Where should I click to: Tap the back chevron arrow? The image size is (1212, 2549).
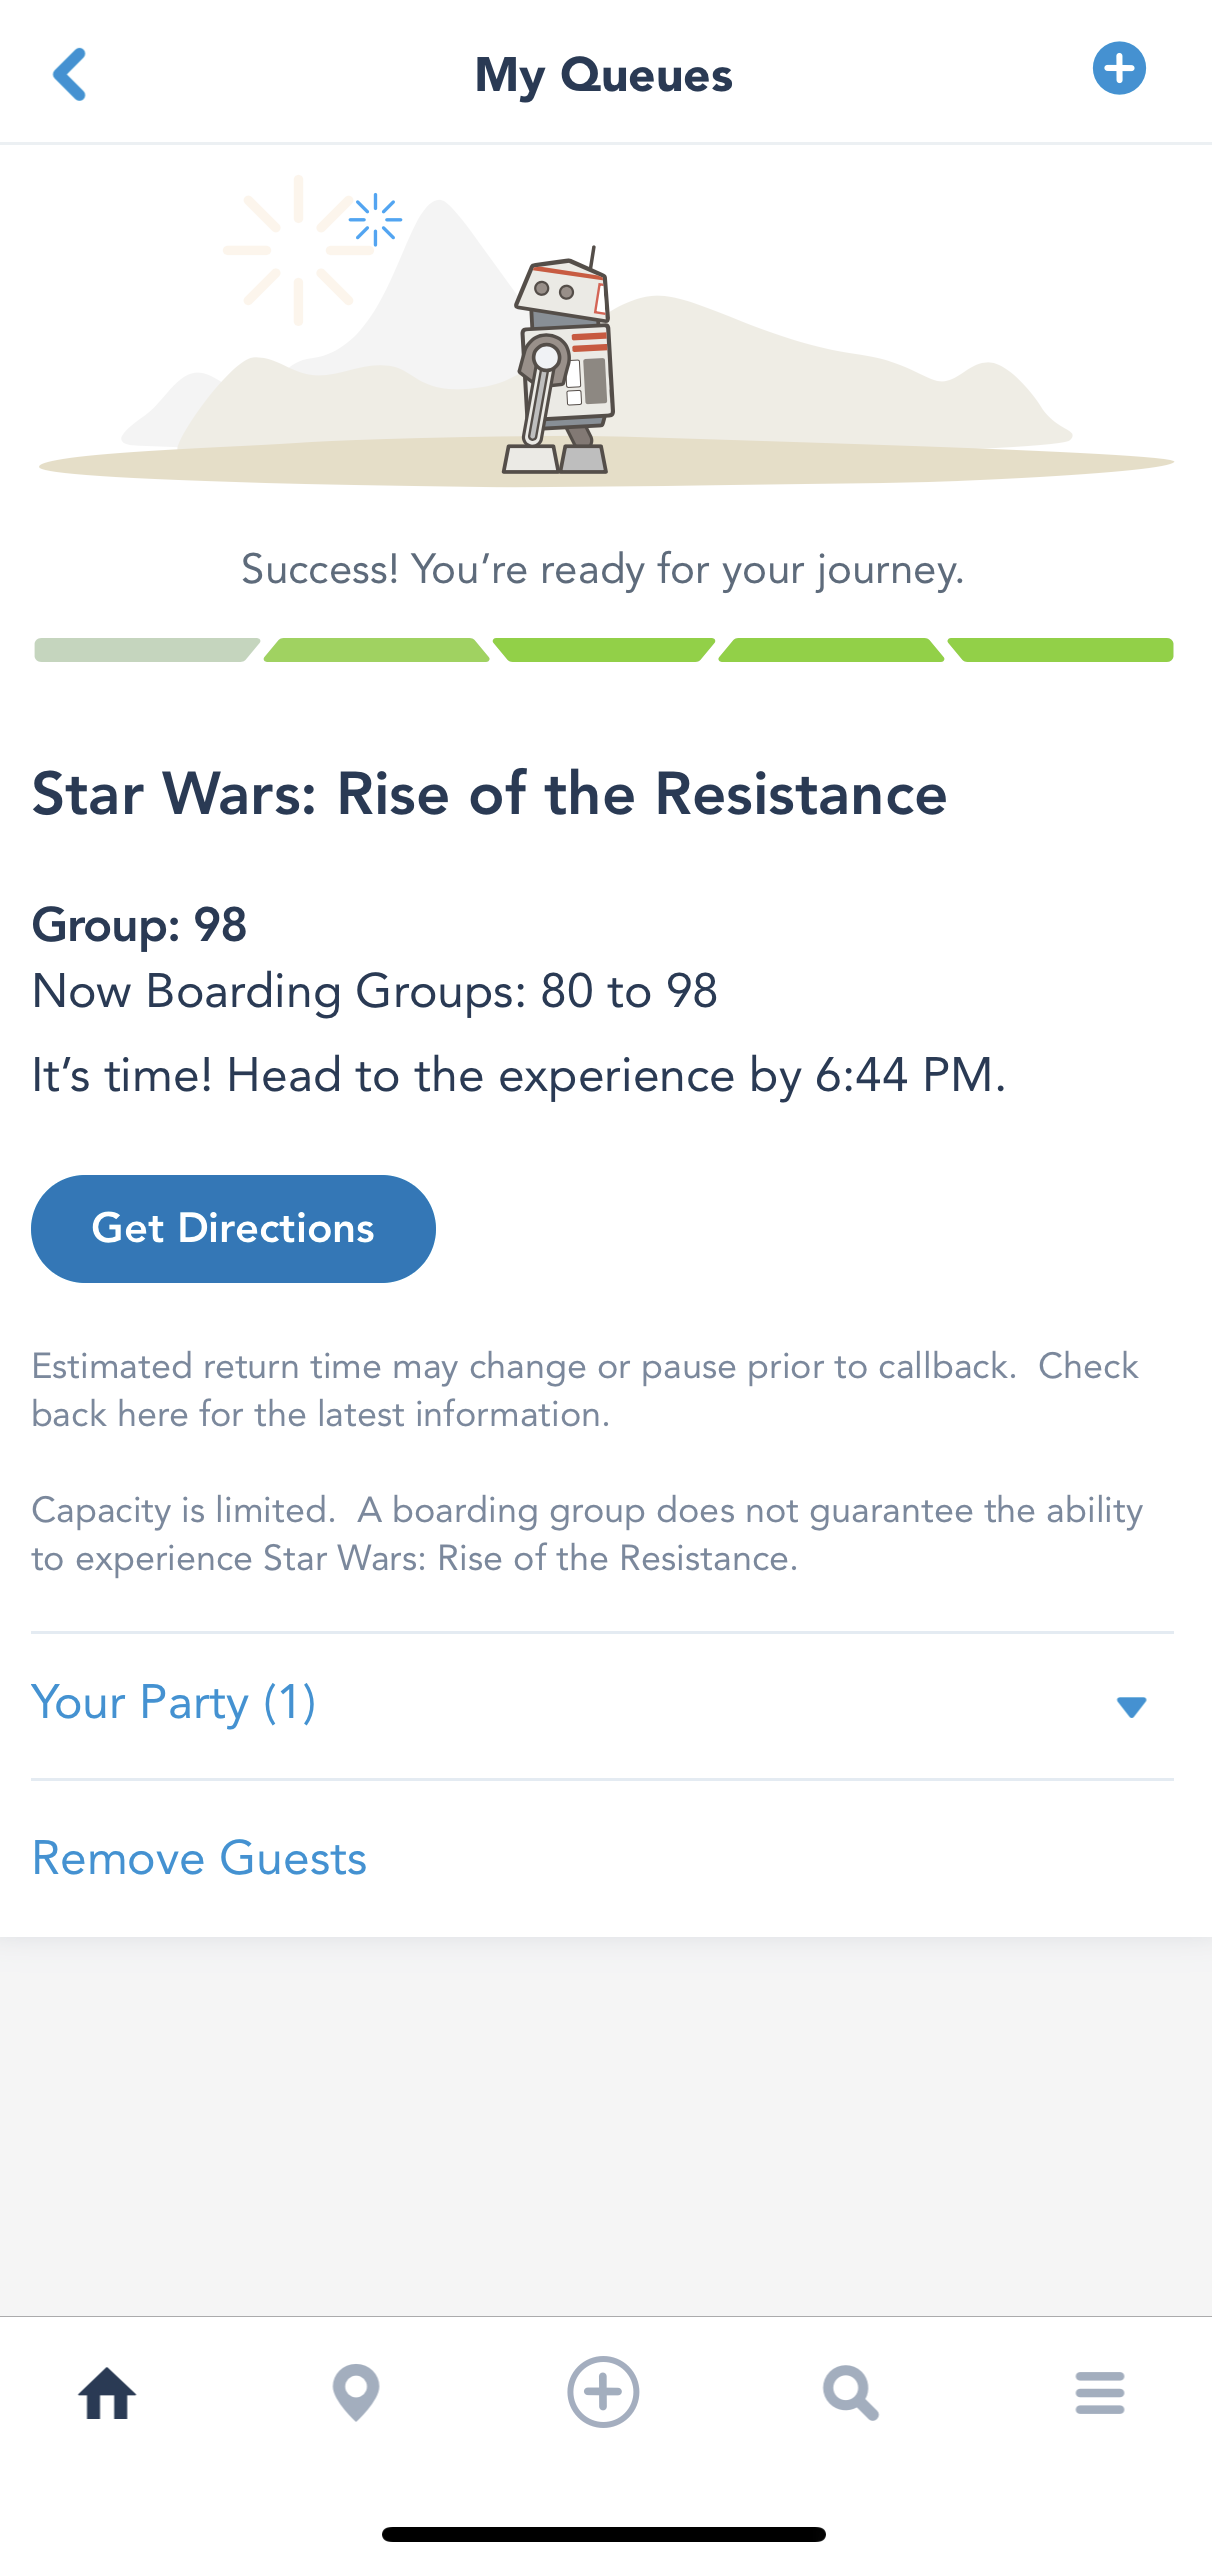click(70, 74)
